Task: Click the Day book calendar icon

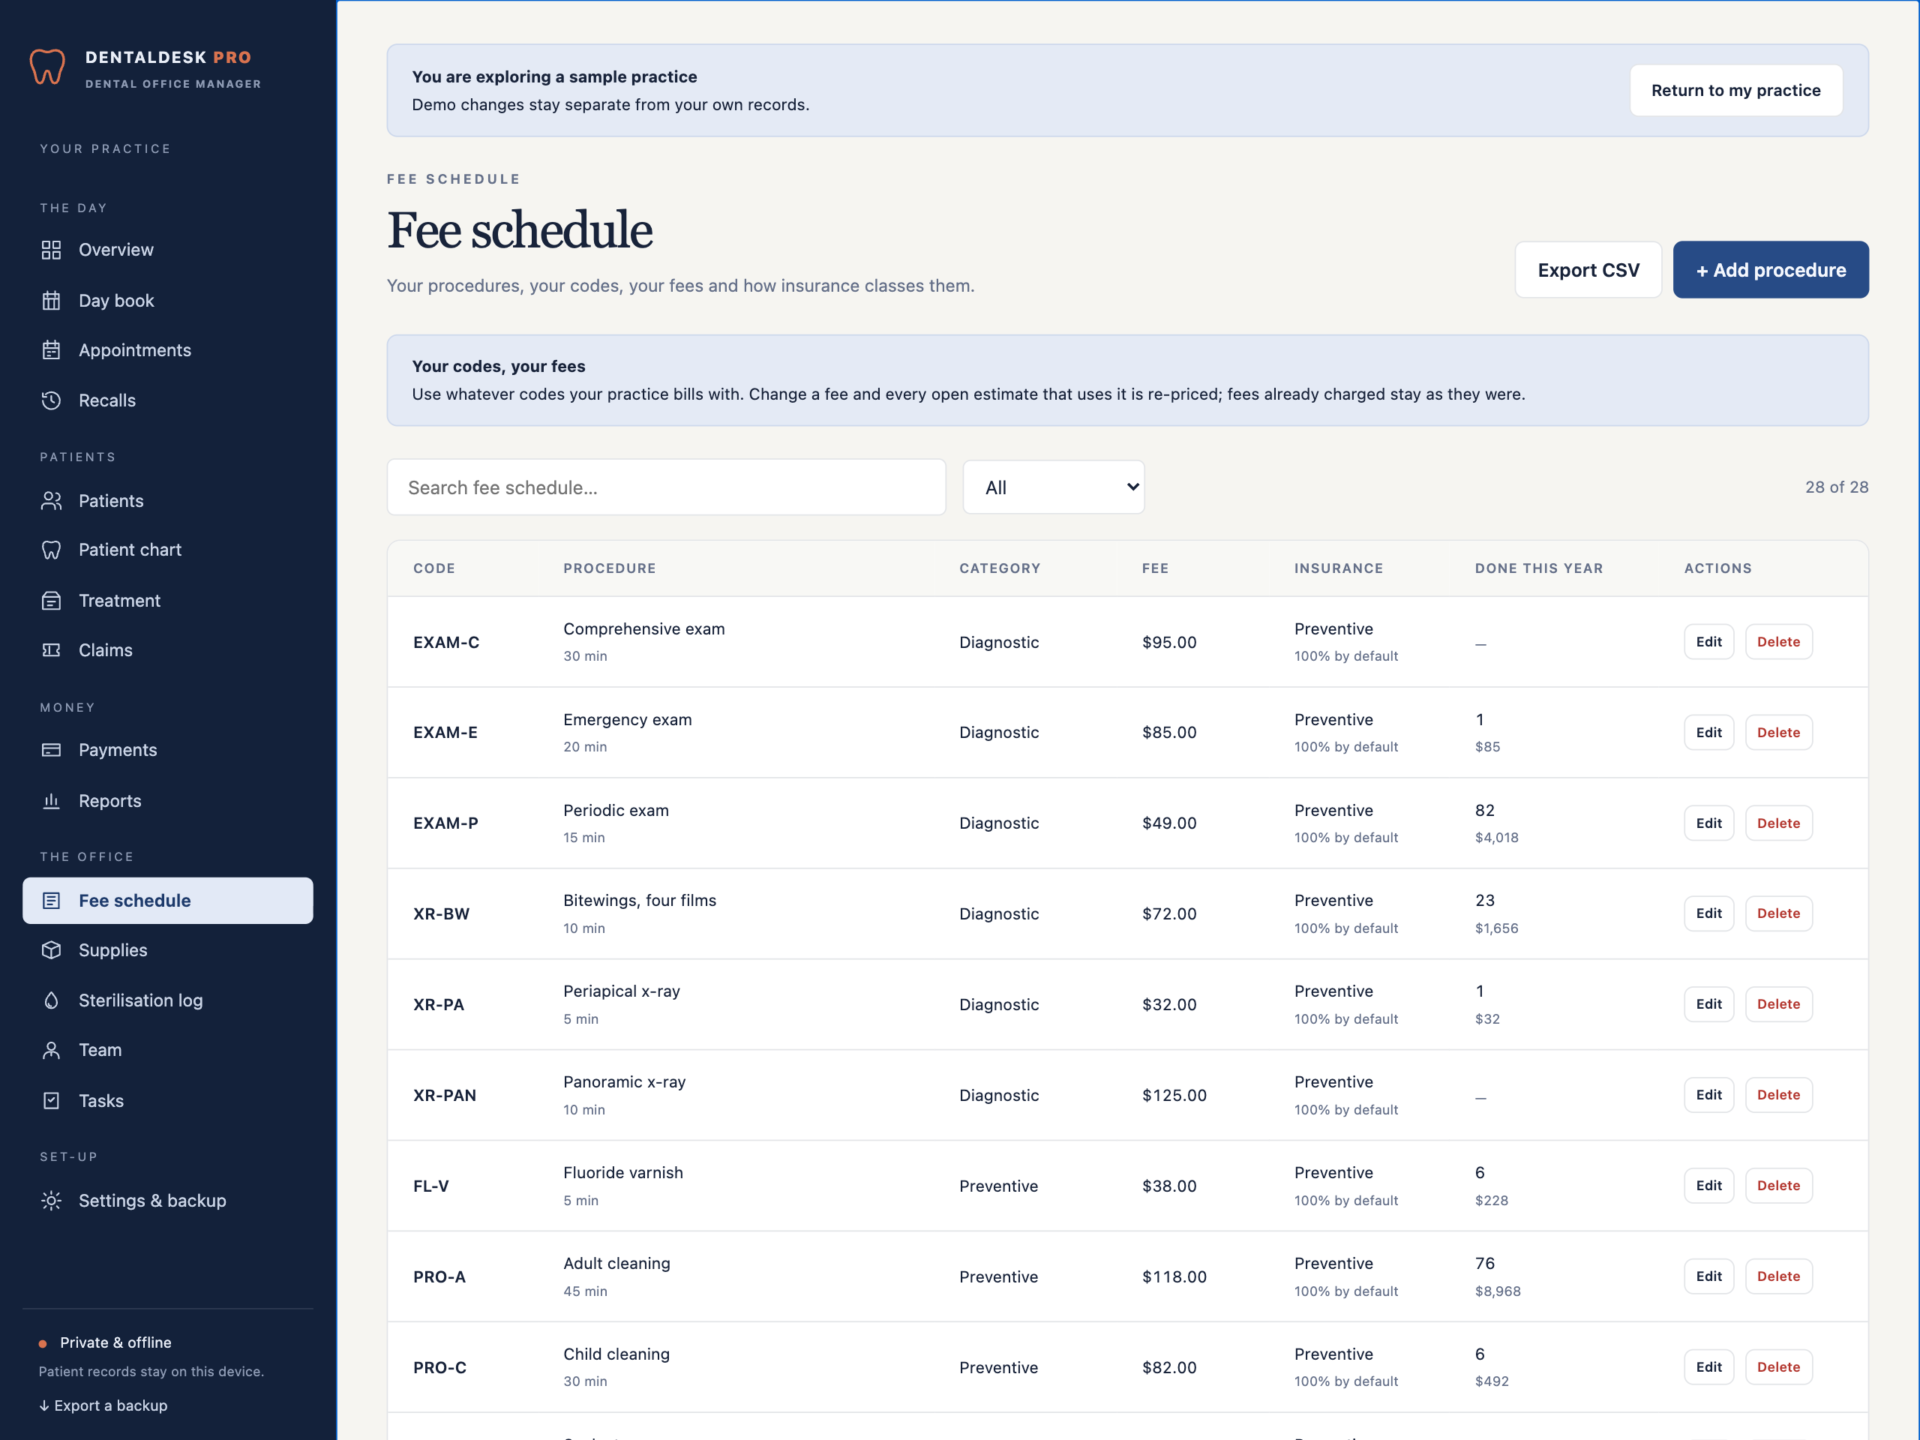Action: click(x=51, y=301)
